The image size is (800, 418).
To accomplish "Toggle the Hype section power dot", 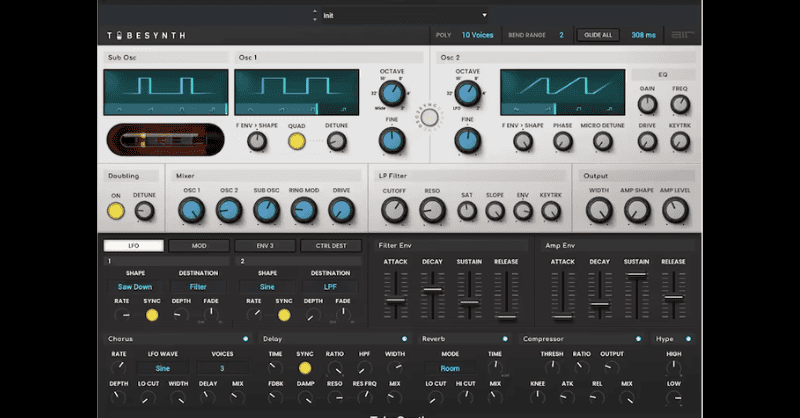I will pos(688,339).
